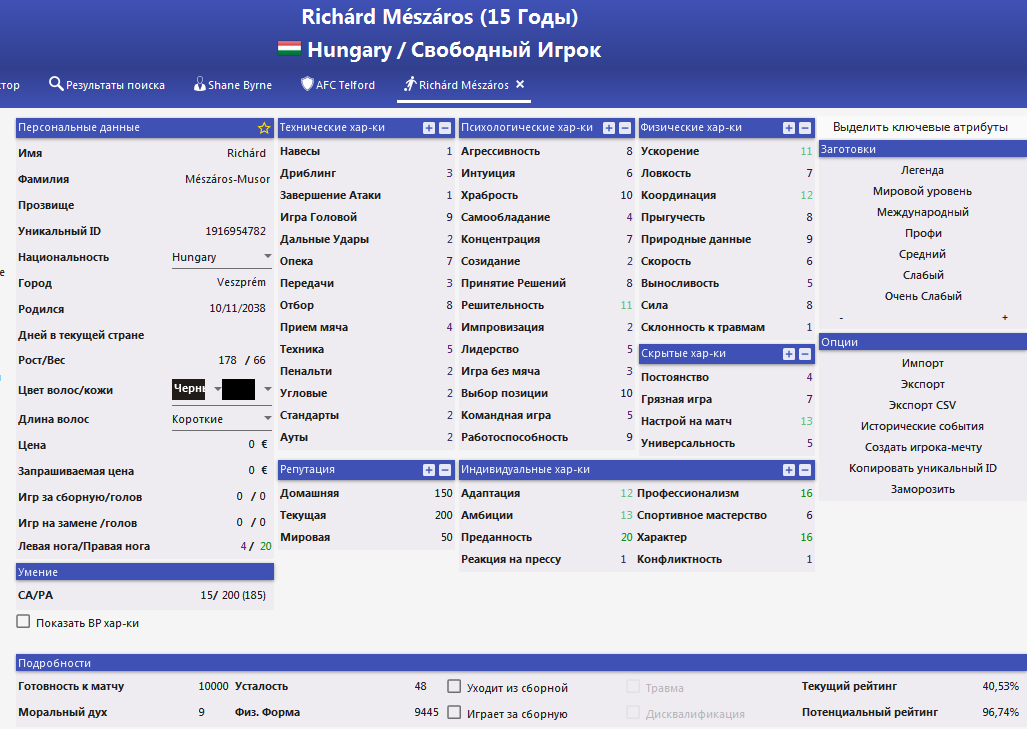Apply the Очень Слабый preset
This screenshot has width=1027, height=729.
(922, 296)
